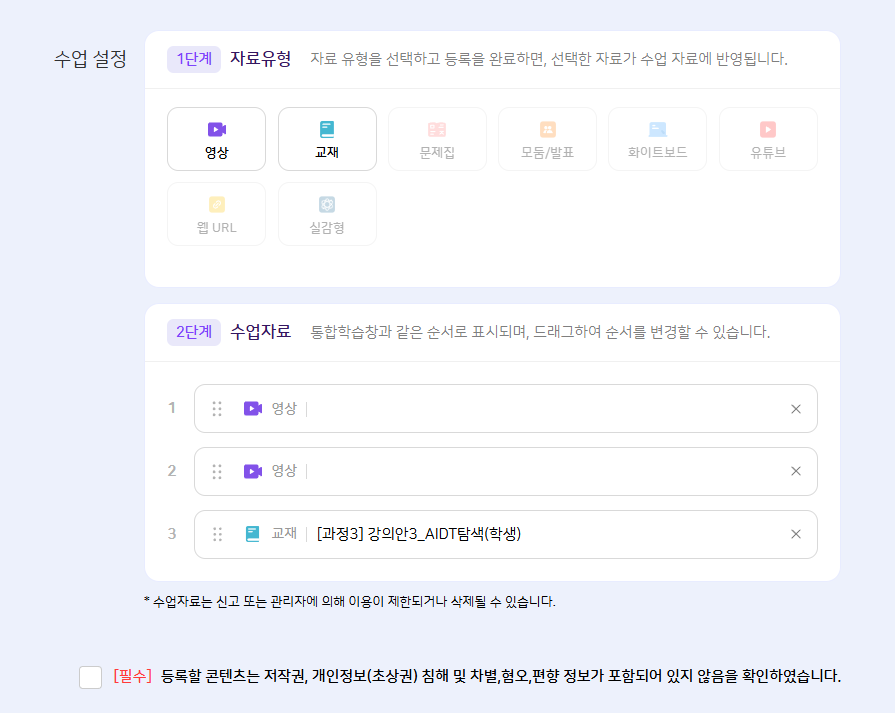The image size is (895, 713).
Task: Click the 1단계 step badge
Action: (194, 59)
